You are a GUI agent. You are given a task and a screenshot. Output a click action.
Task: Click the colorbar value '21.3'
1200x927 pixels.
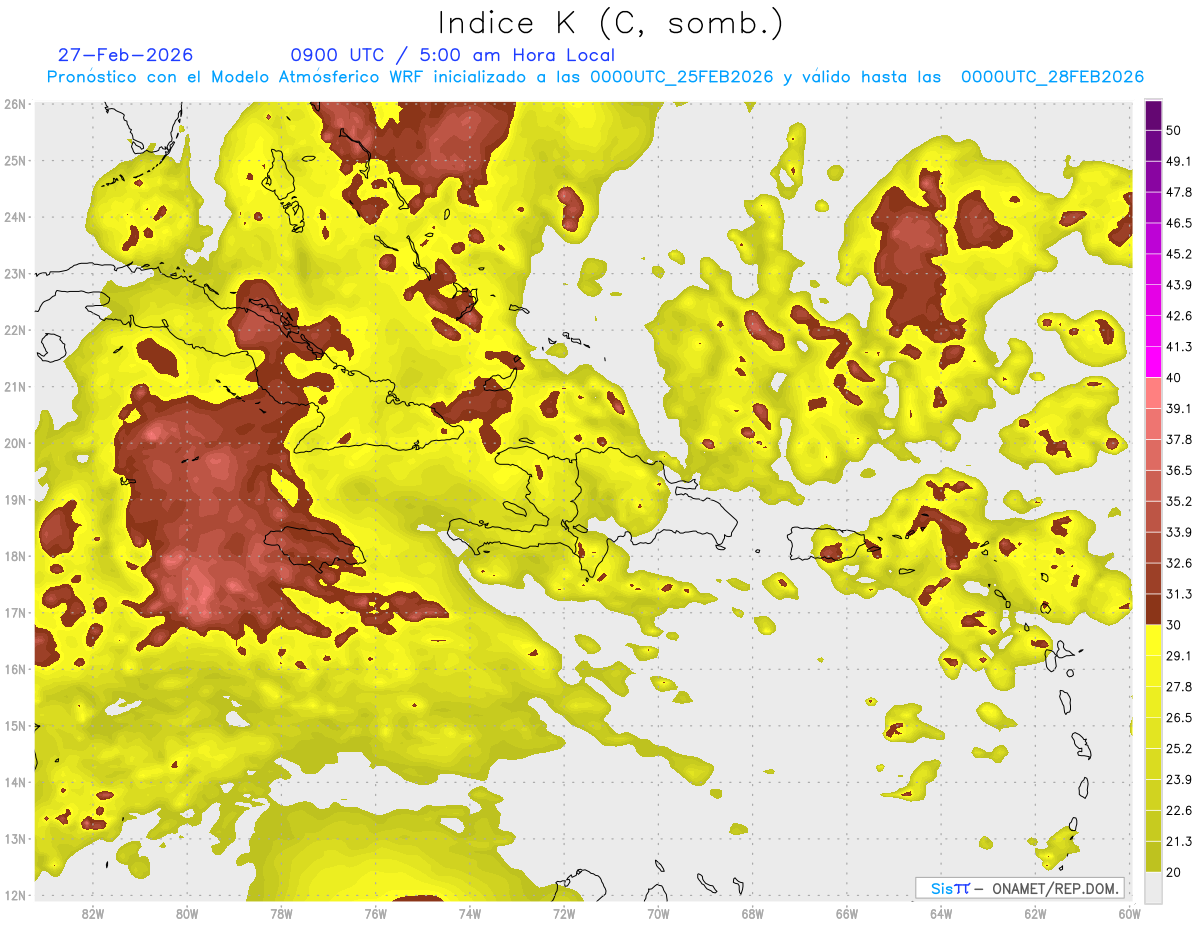pyautogui.click(x=1178, y=841)
